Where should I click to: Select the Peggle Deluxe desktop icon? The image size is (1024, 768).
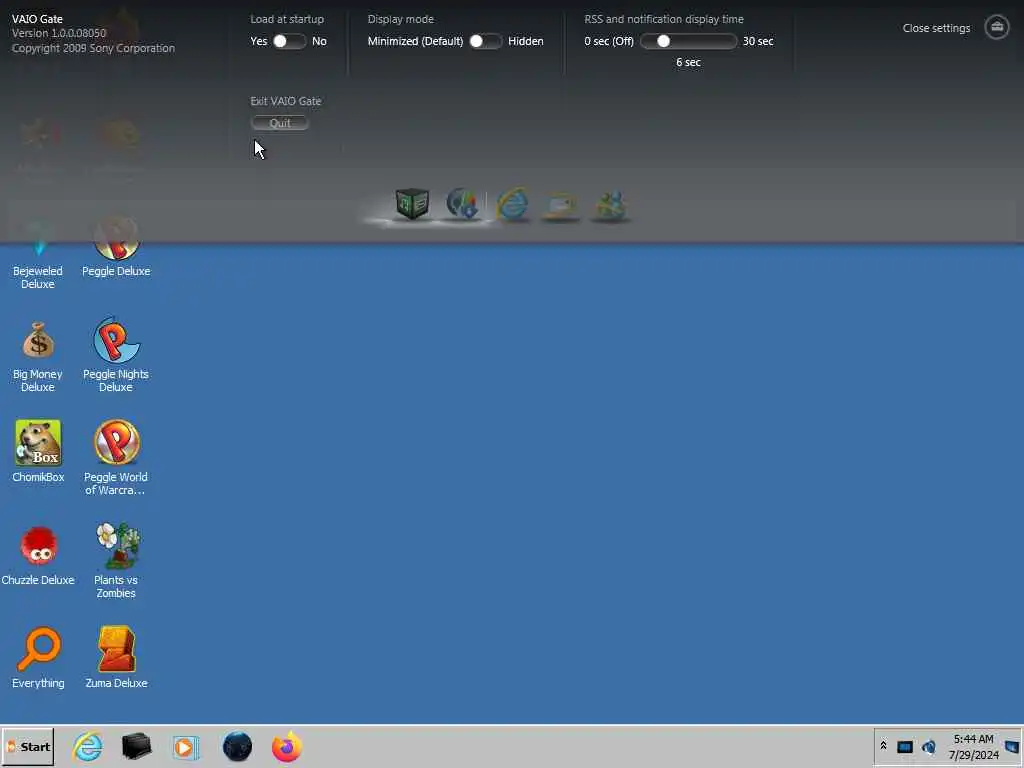(116, 248)
